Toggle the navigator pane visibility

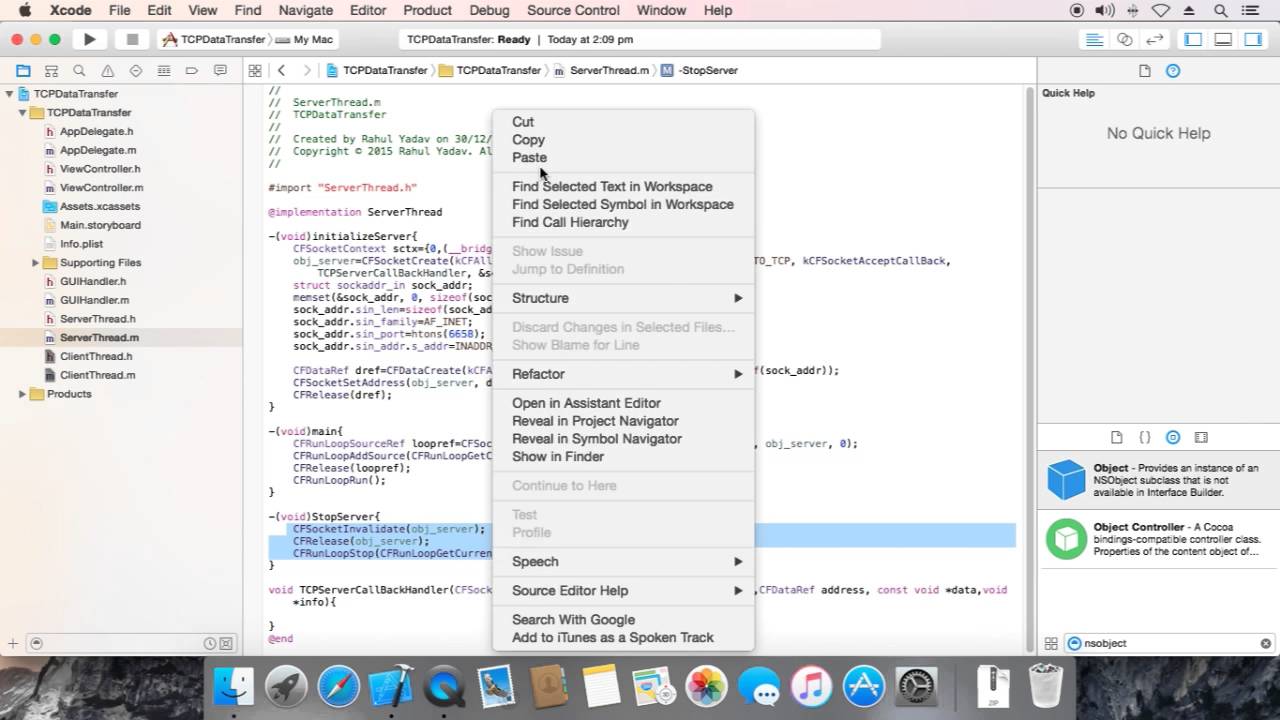[x=1193, y=39]
